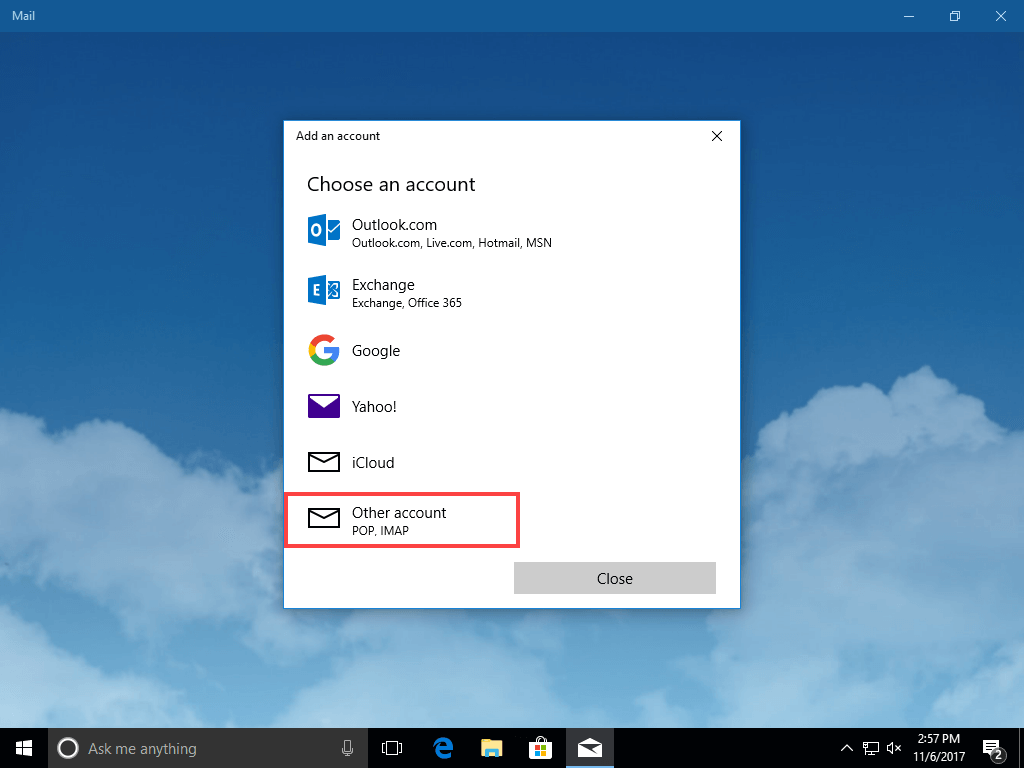This screenshot has height=768, width=1024.
Task: Show hidden system tray icons
Action: (x=846, y=748)
